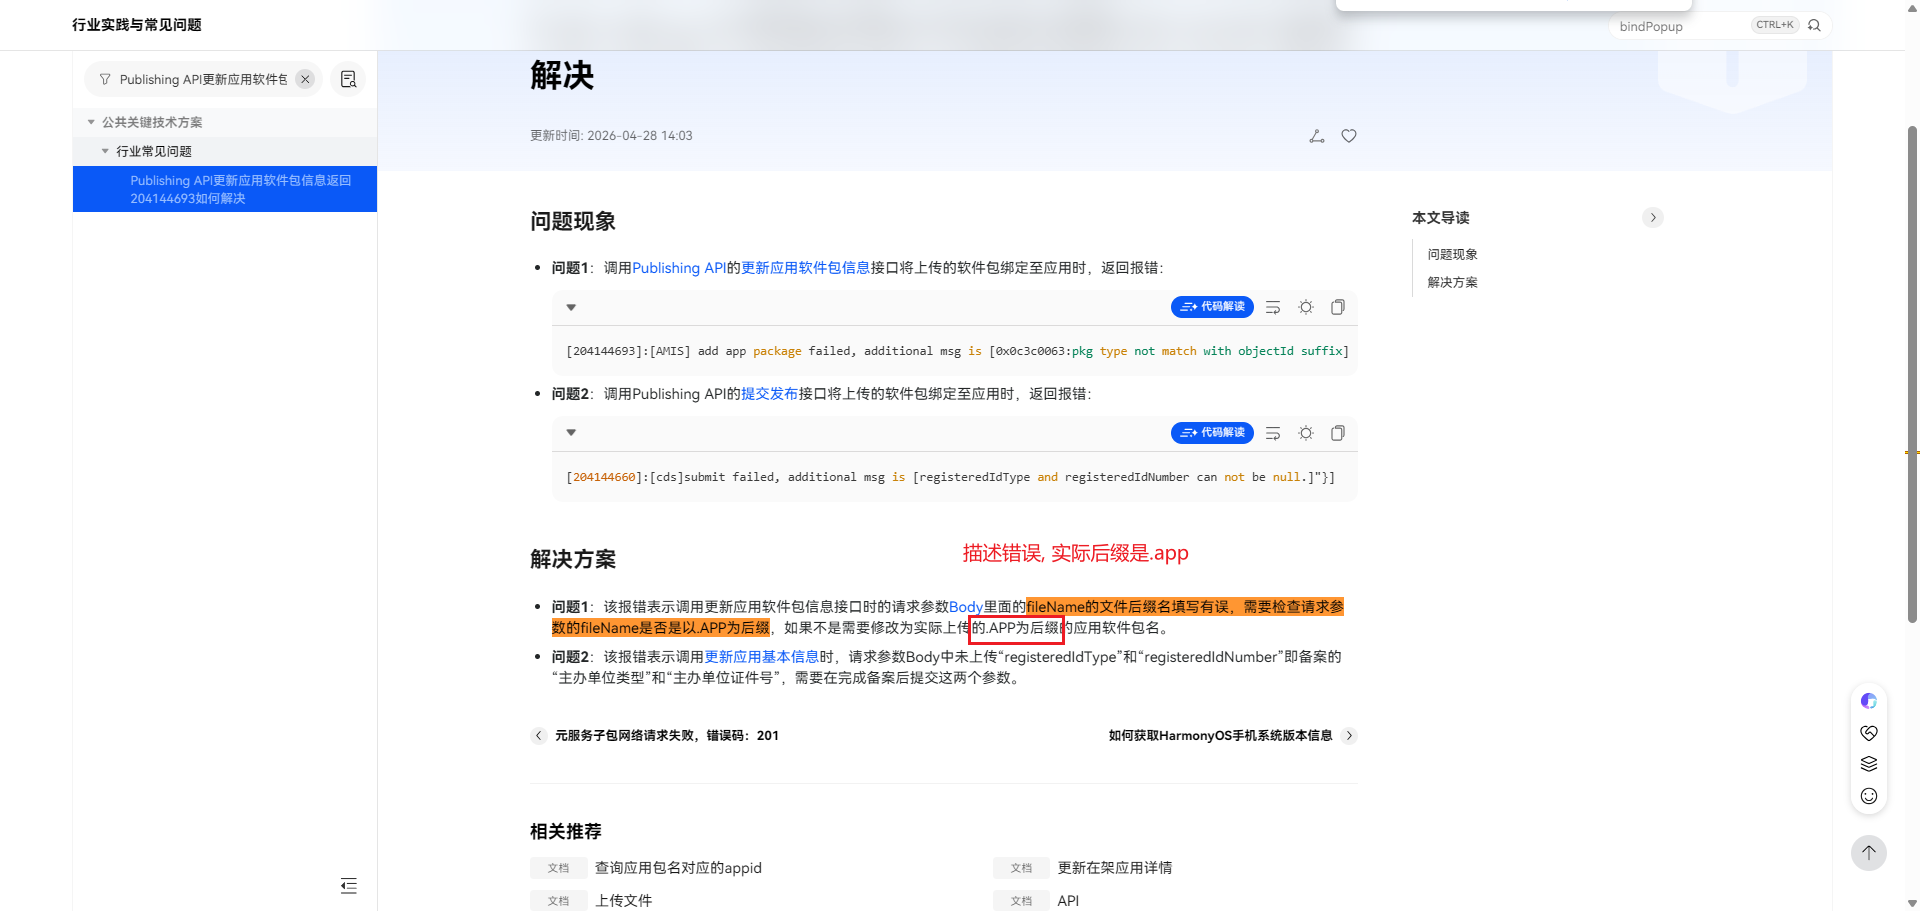1920x911 pixels.
Task: Open the Publishing API link
Action: point(679,268)
